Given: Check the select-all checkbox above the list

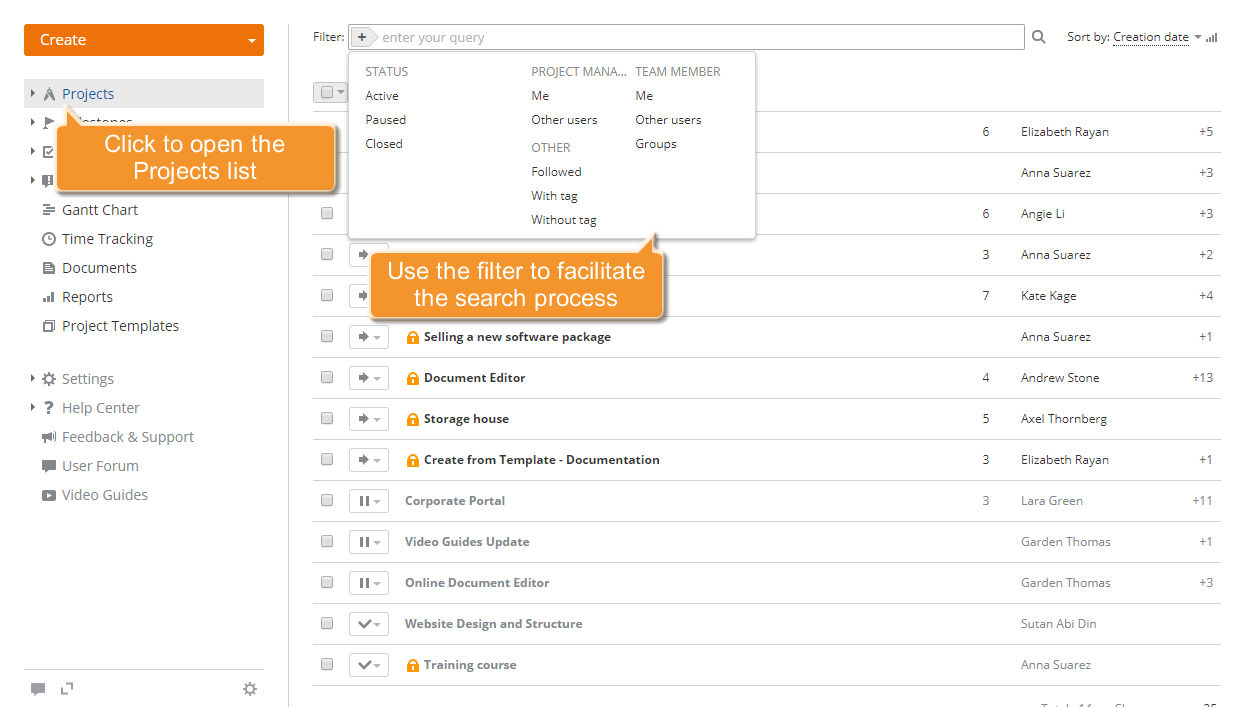Looking at the screenshot, I should (x=327, y=91).
